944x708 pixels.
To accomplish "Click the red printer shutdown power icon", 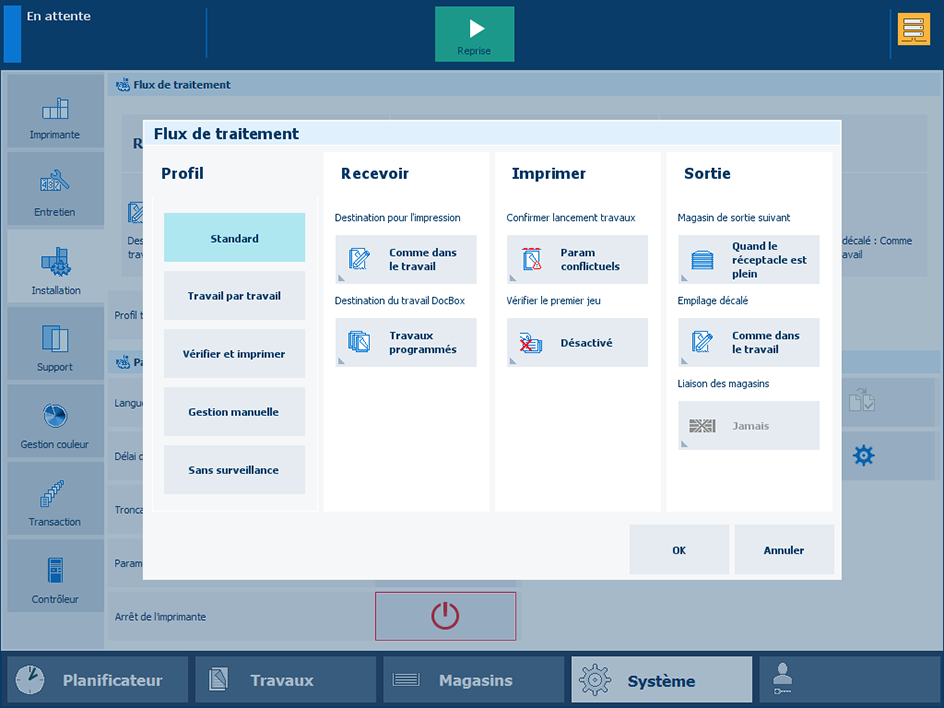I will click(x=445, y=616).
